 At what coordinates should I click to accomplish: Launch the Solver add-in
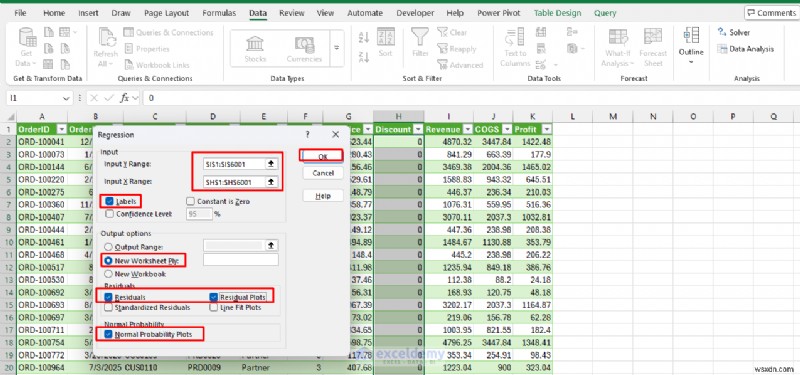[734, 33]
